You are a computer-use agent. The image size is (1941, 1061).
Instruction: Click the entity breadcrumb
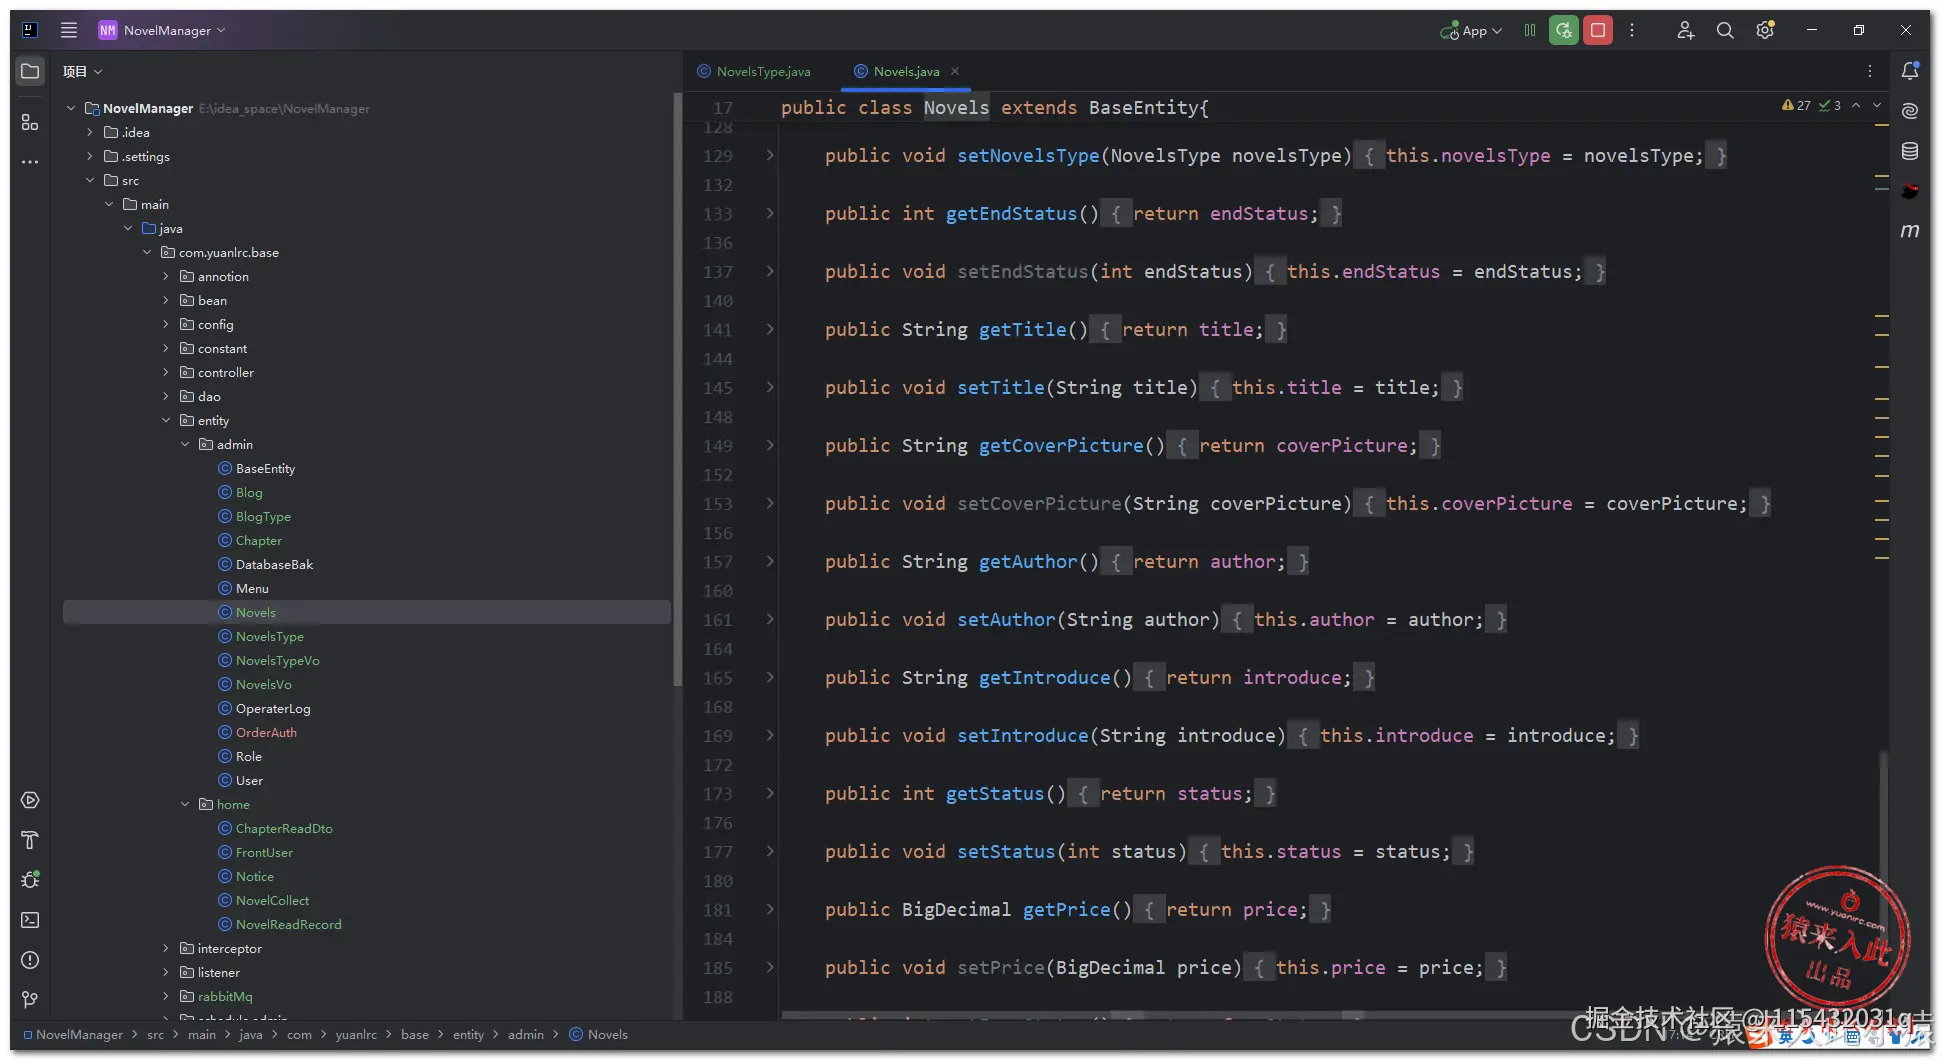468,1034
